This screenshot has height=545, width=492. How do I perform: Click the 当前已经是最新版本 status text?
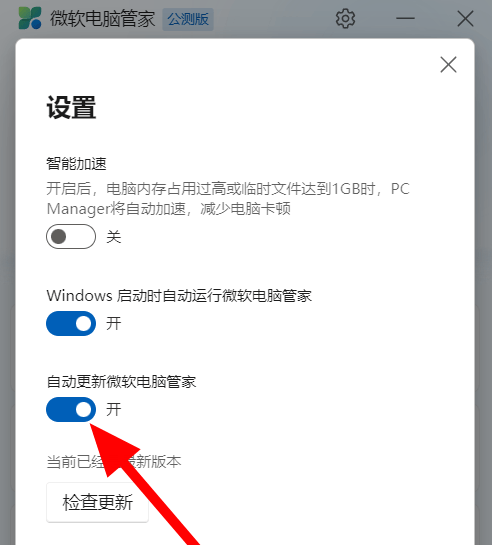point(114,462)
